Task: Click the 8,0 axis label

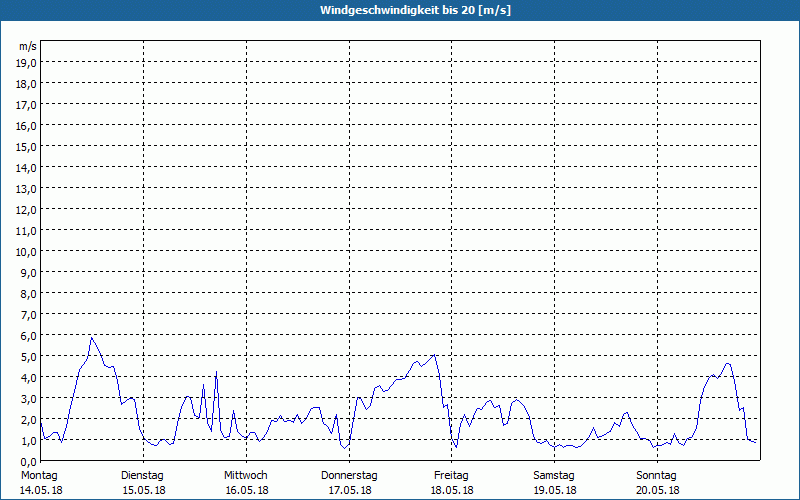Action: [x=29, y=294]
